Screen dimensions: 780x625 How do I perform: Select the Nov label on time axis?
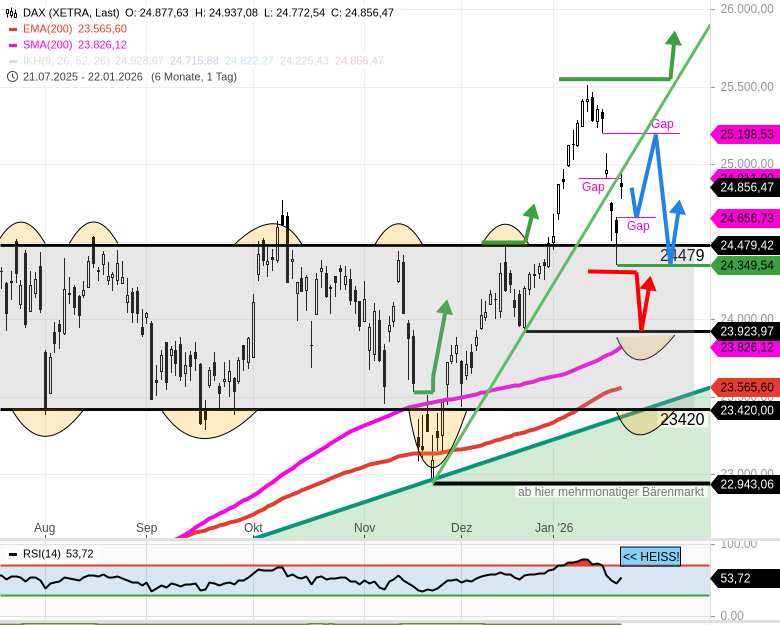point(364,527)
